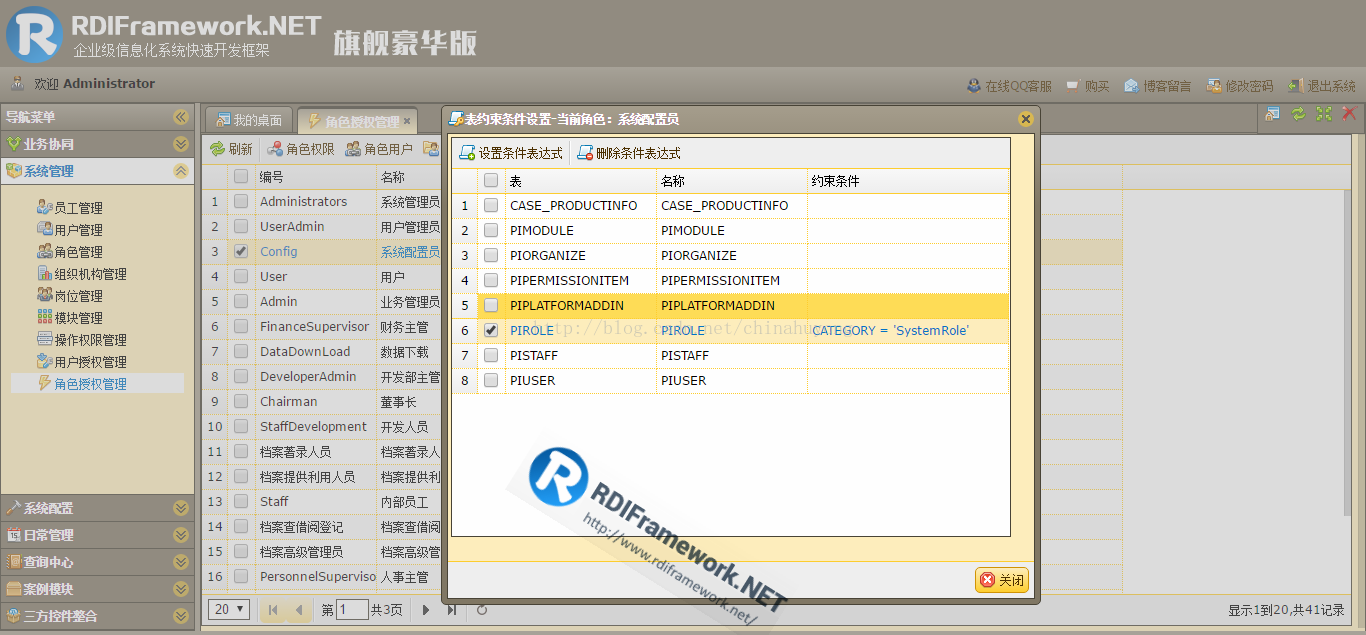
Task: Switch to the 角色授权管理 tab
Action: click(x=357, y=121)
